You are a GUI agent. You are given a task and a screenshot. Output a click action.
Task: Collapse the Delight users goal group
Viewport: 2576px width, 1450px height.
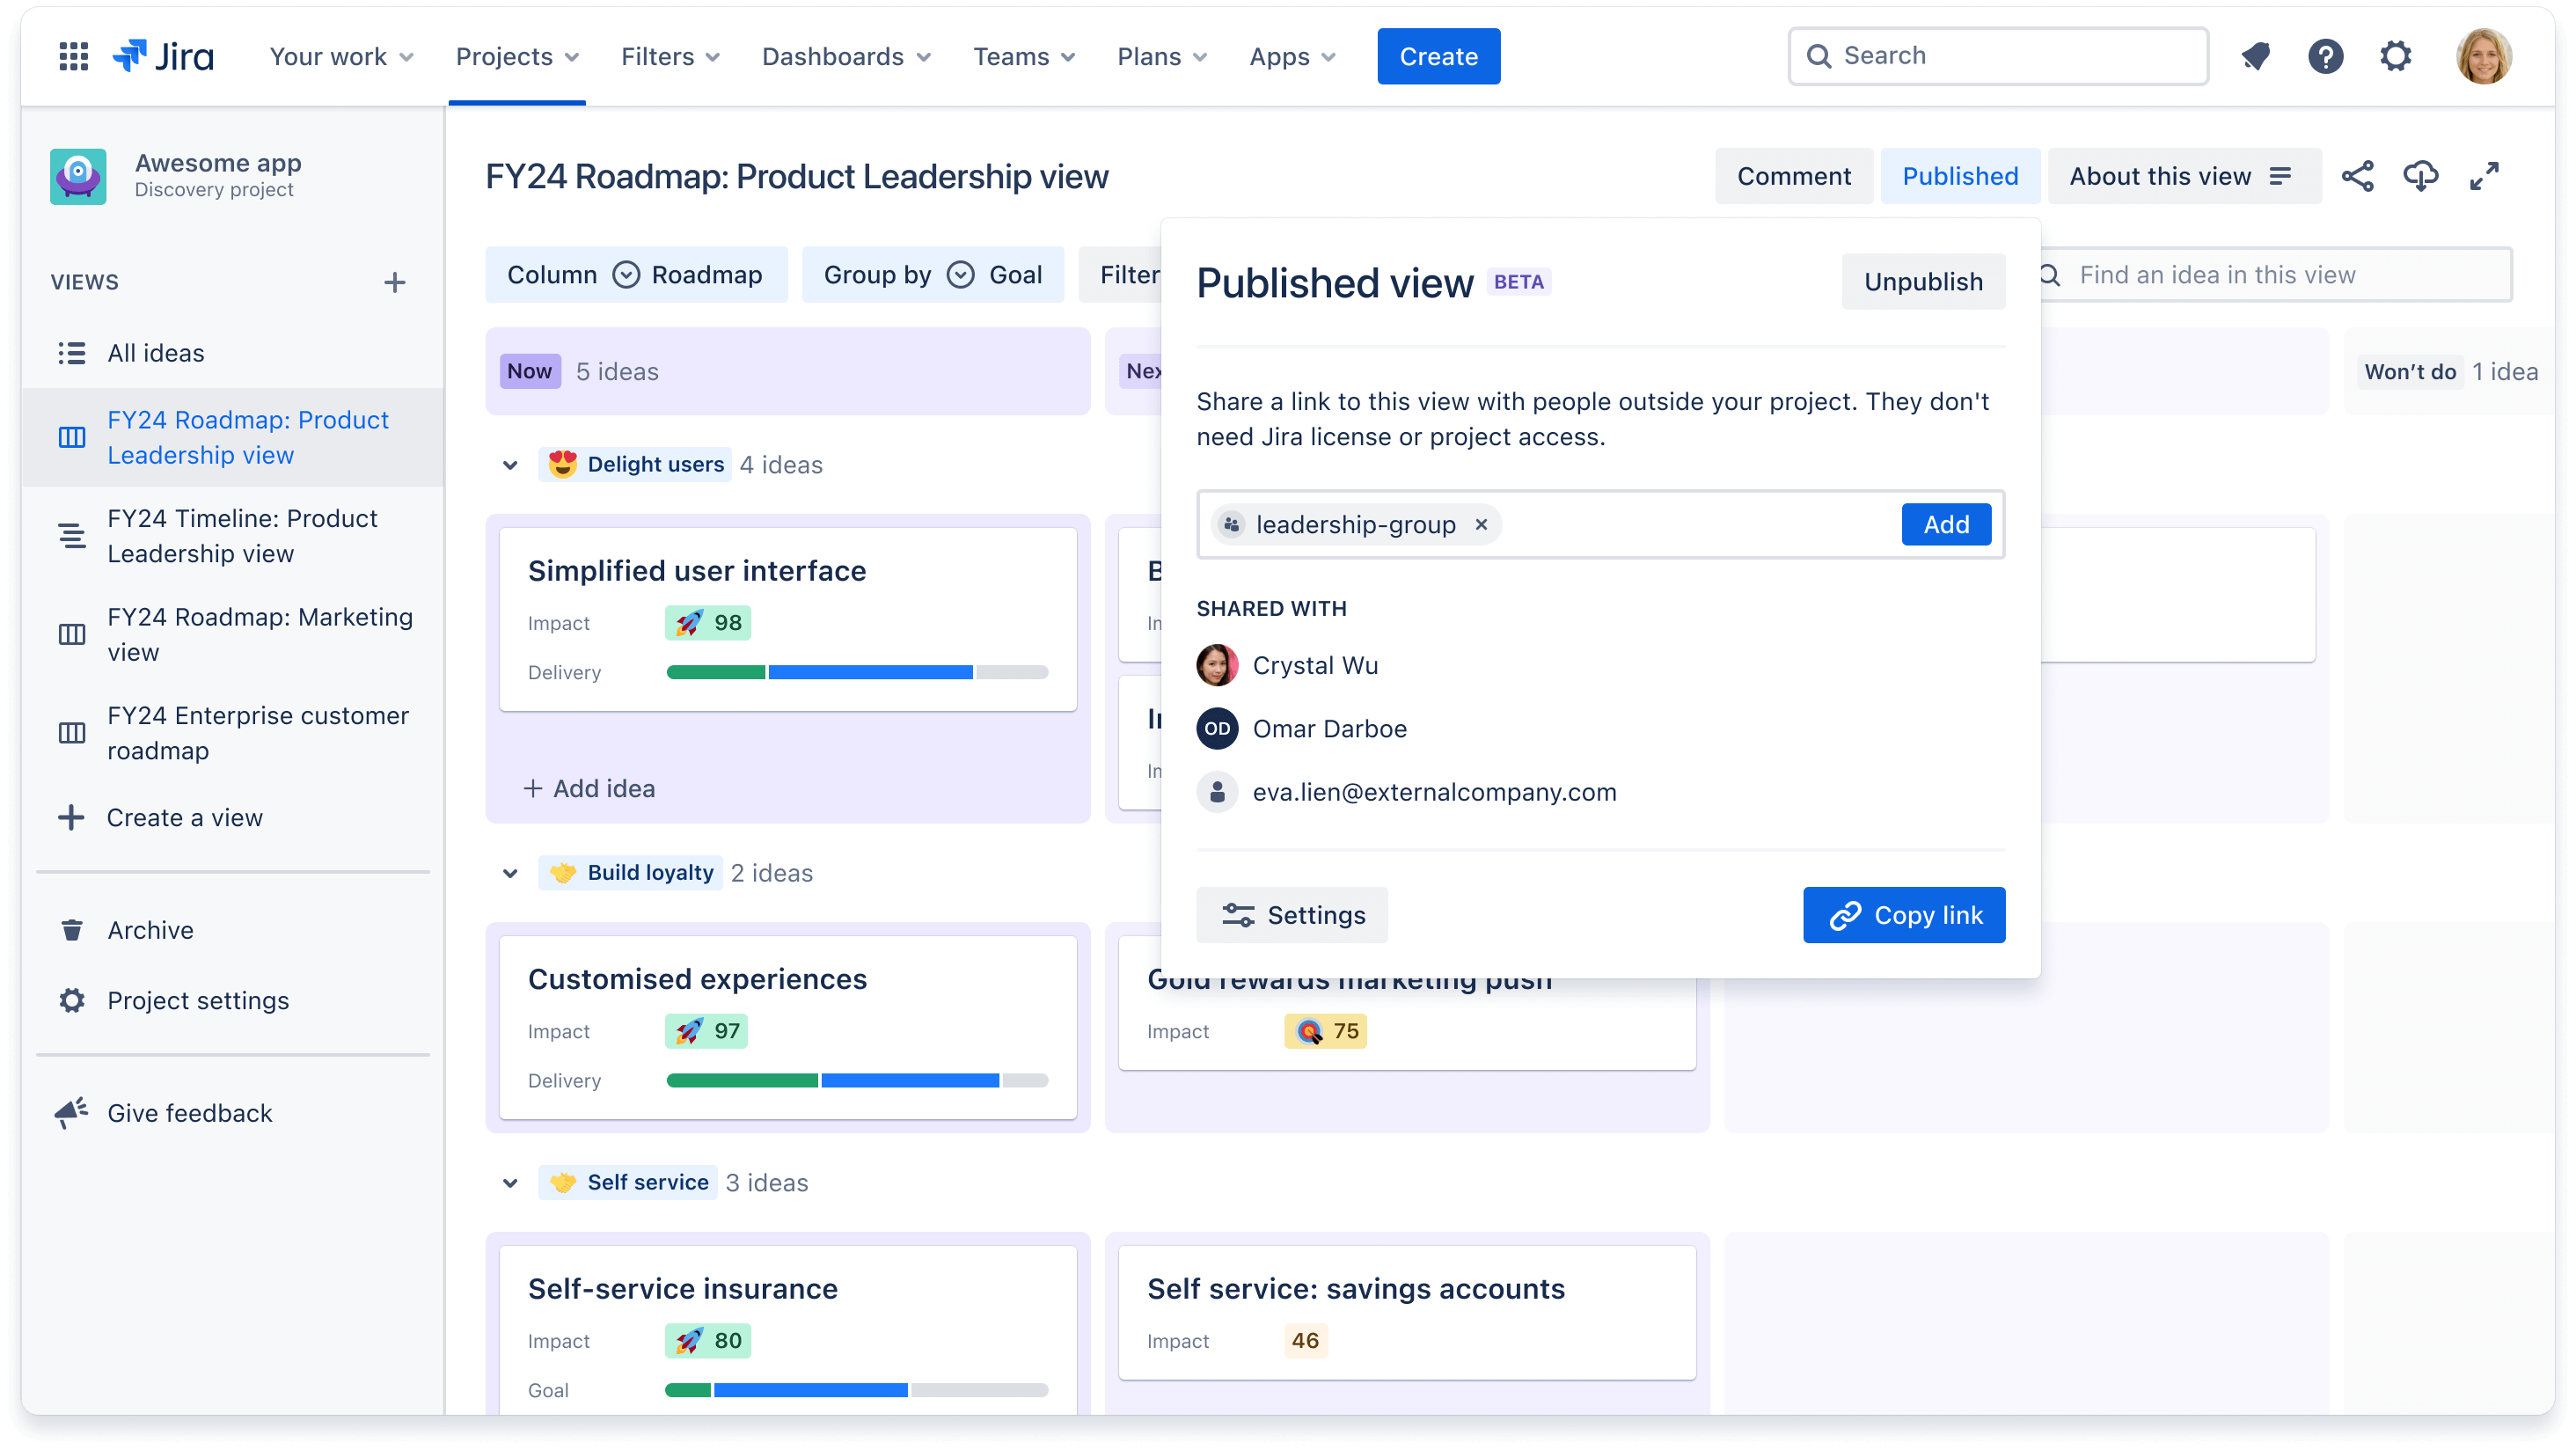coord(513,464)
